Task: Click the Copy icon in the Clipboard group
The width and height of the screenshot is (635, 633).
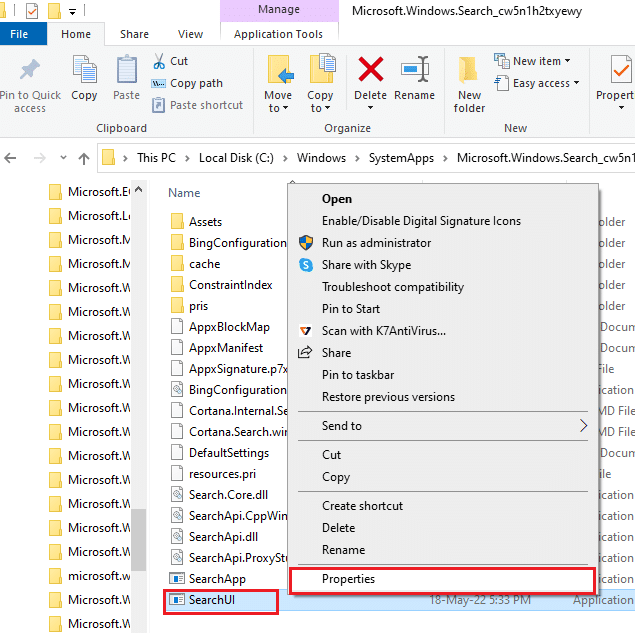Action: (84, 70)
